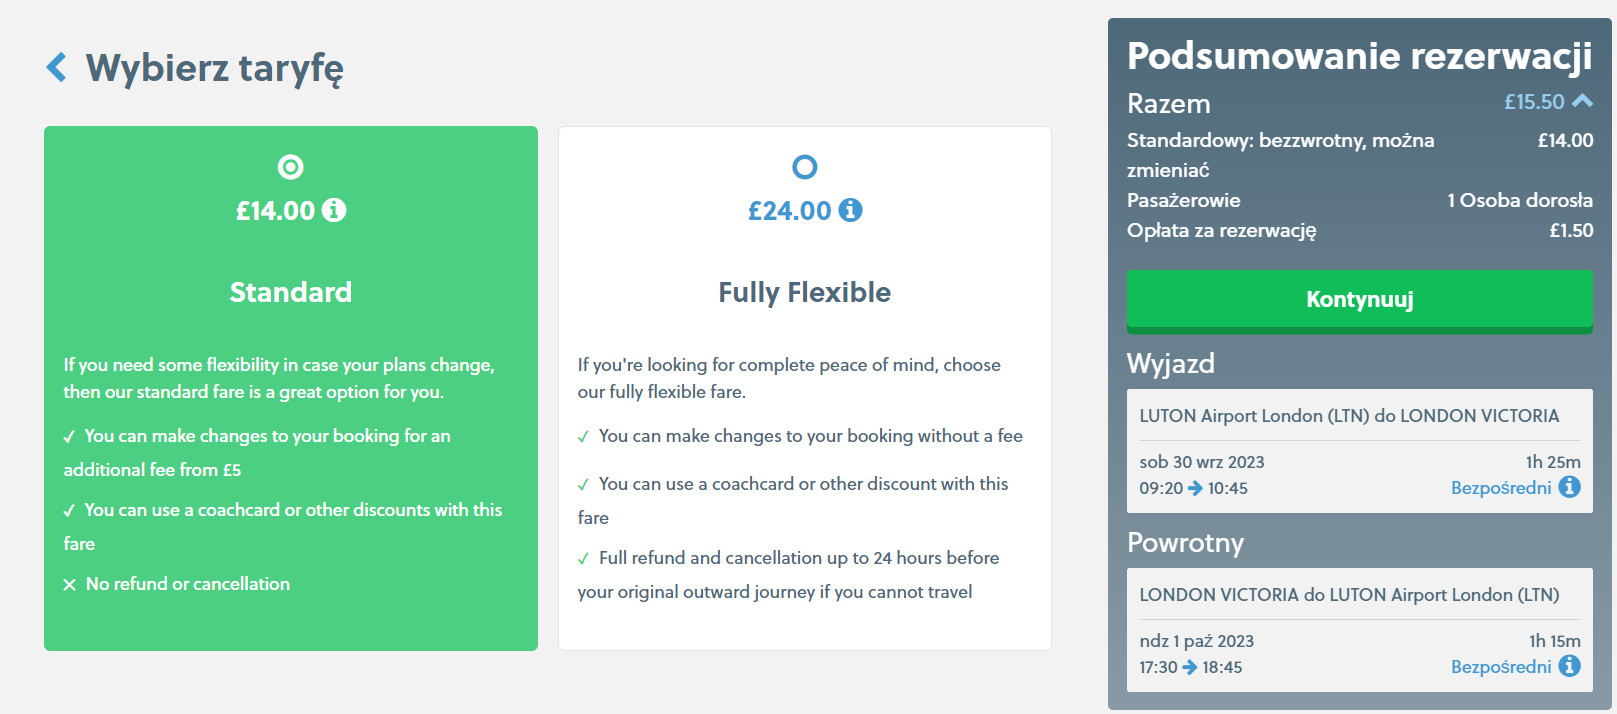Click the Wybierz taryfę heading
The width and height of the screenshot is (1617, 714).
pos(214,68)
